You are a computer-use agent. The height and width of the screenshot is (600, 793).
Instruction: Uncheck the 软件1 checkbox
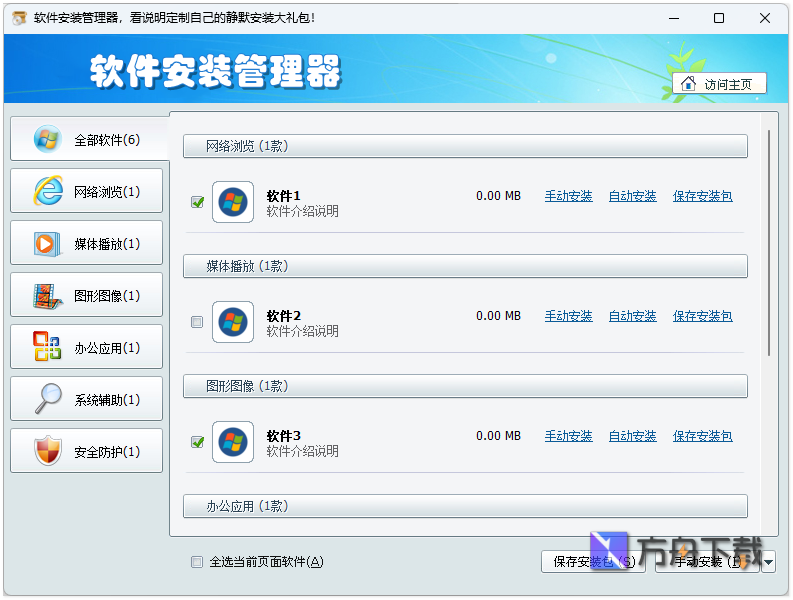click(x=197, y=202)
